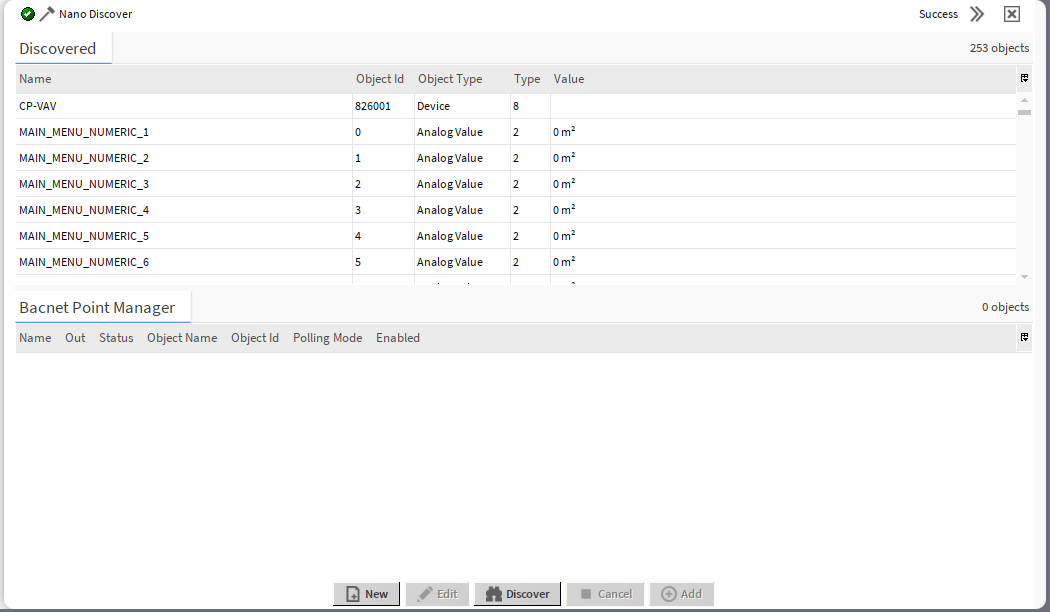Sort point manager by Polling Mode column
Viewport: 1050px width, 612px height.
(327, 338)
